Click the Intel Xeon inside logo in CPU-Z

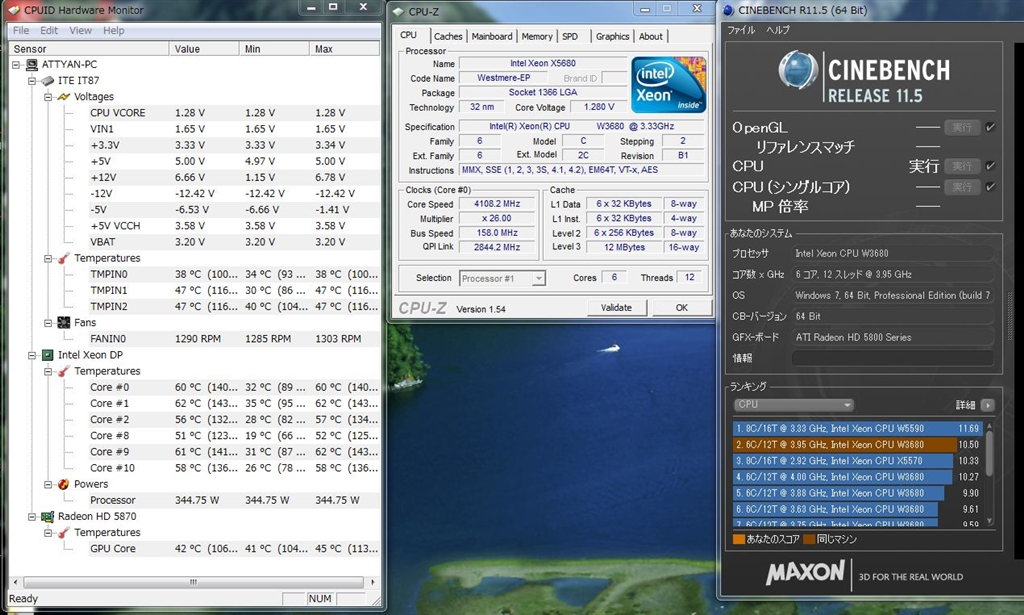(x=668, y=85)
